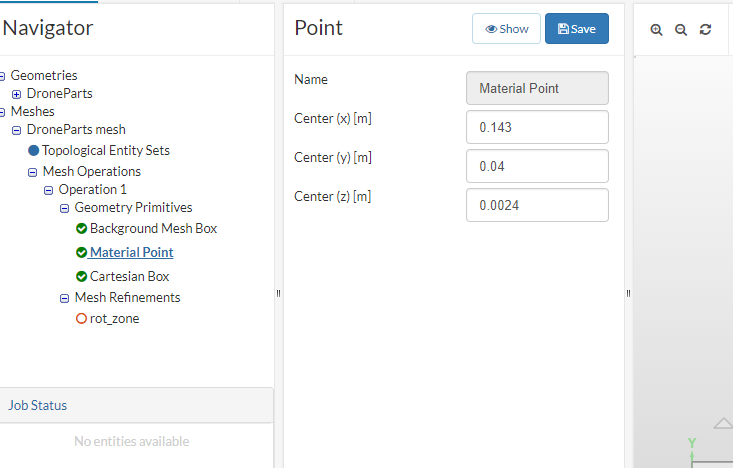The height and width of the screenshot is (468, 733).
Task: Collapse the Operation 1 node
Action: click(x=49, y=189)
